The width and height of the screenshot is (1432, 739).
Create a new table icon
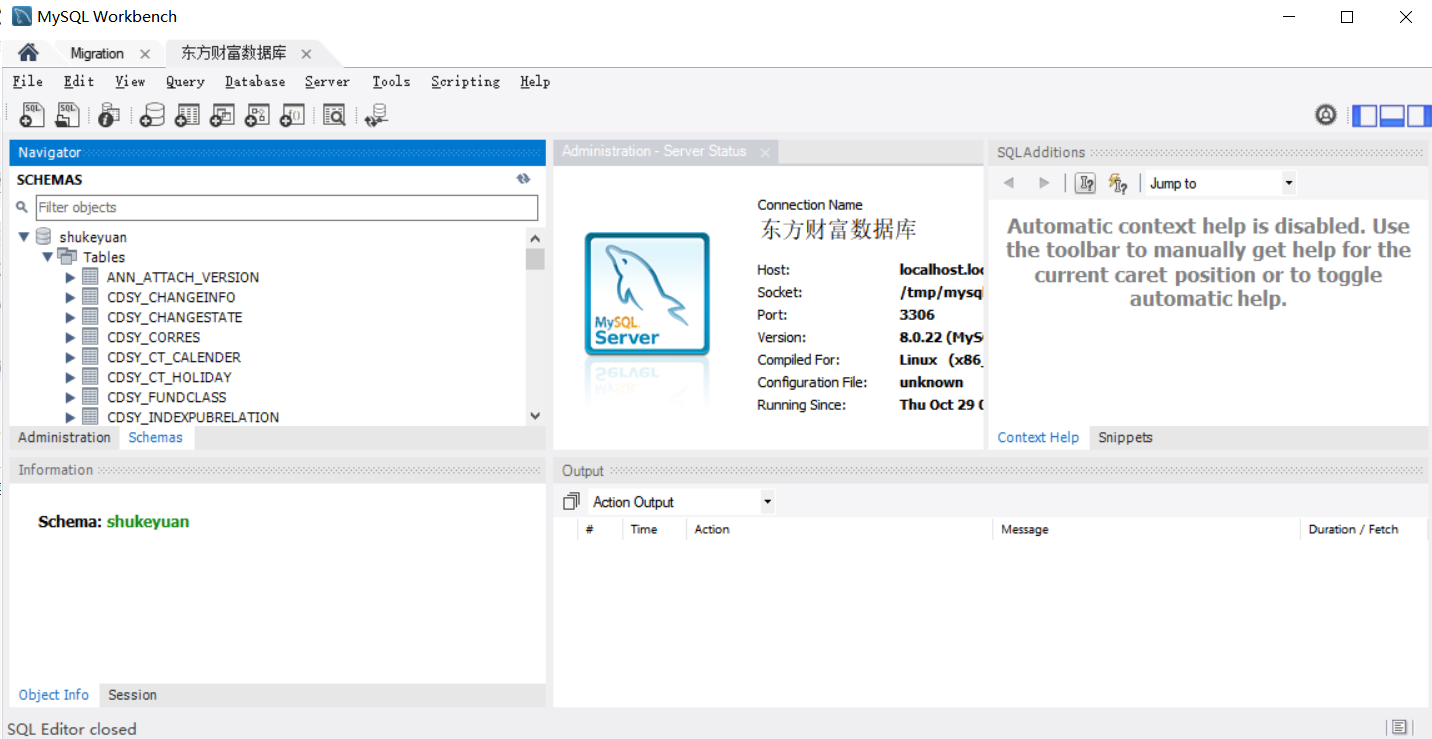[187, 115]
